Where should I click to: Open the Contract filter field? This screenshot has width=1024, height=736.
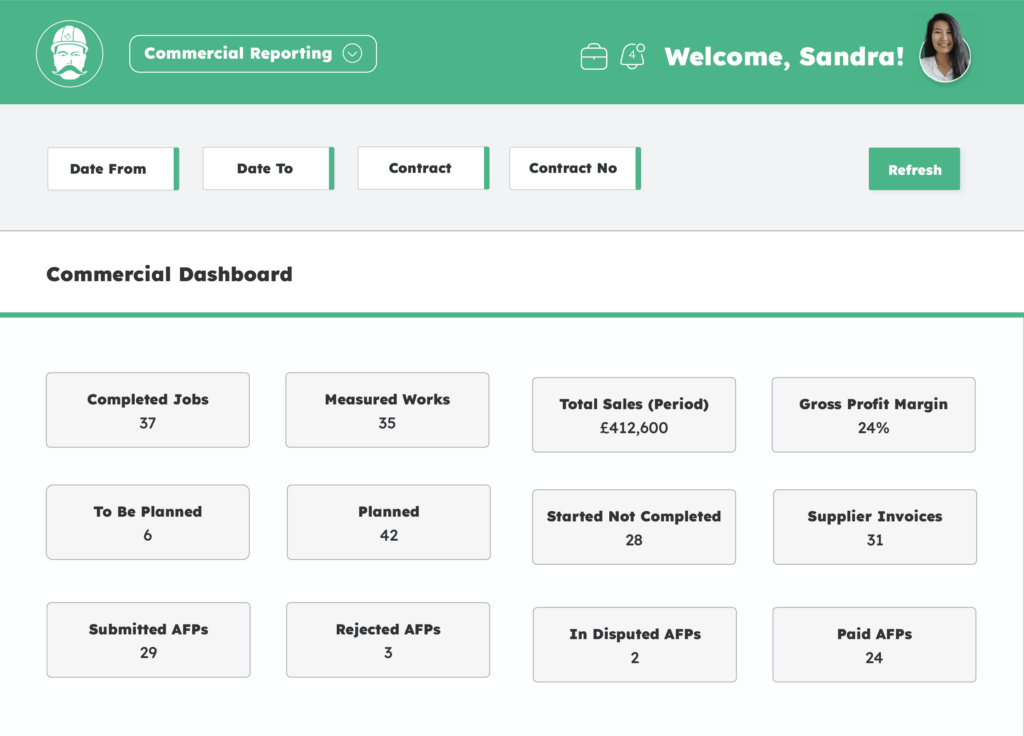click(424, 168)
